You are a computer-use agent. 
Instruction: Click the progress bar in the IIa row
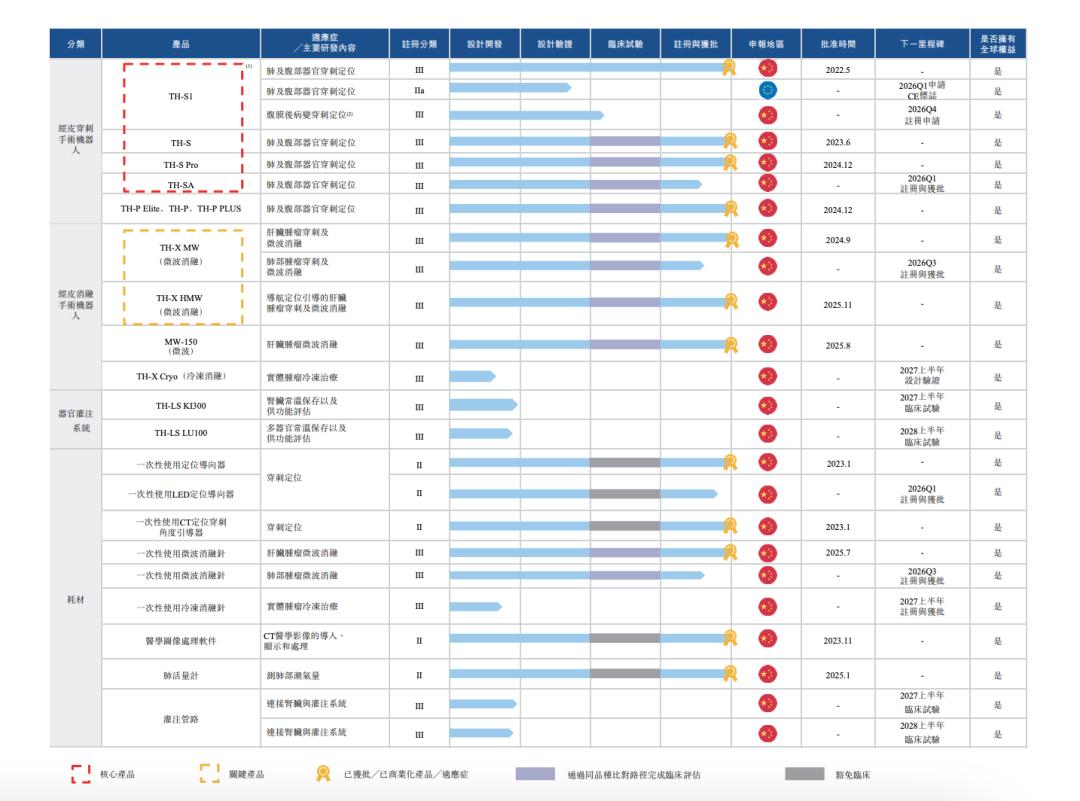(x=510, y=87)
